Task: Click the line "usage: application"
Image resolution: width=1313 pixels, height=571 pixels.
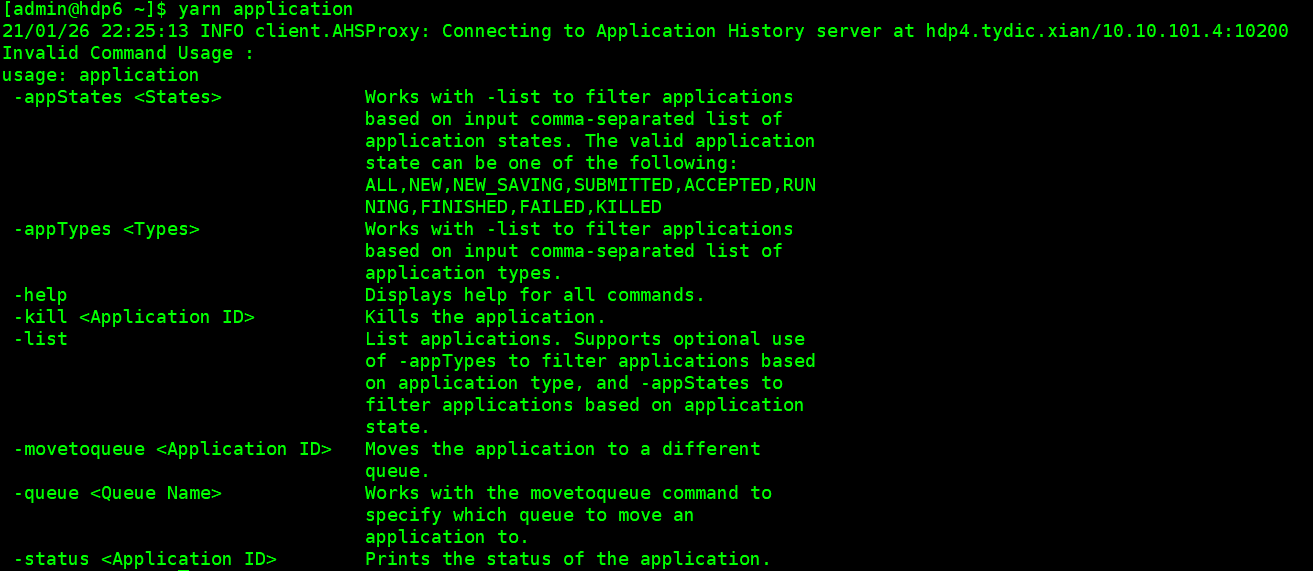Action: (x=101, y=75)
